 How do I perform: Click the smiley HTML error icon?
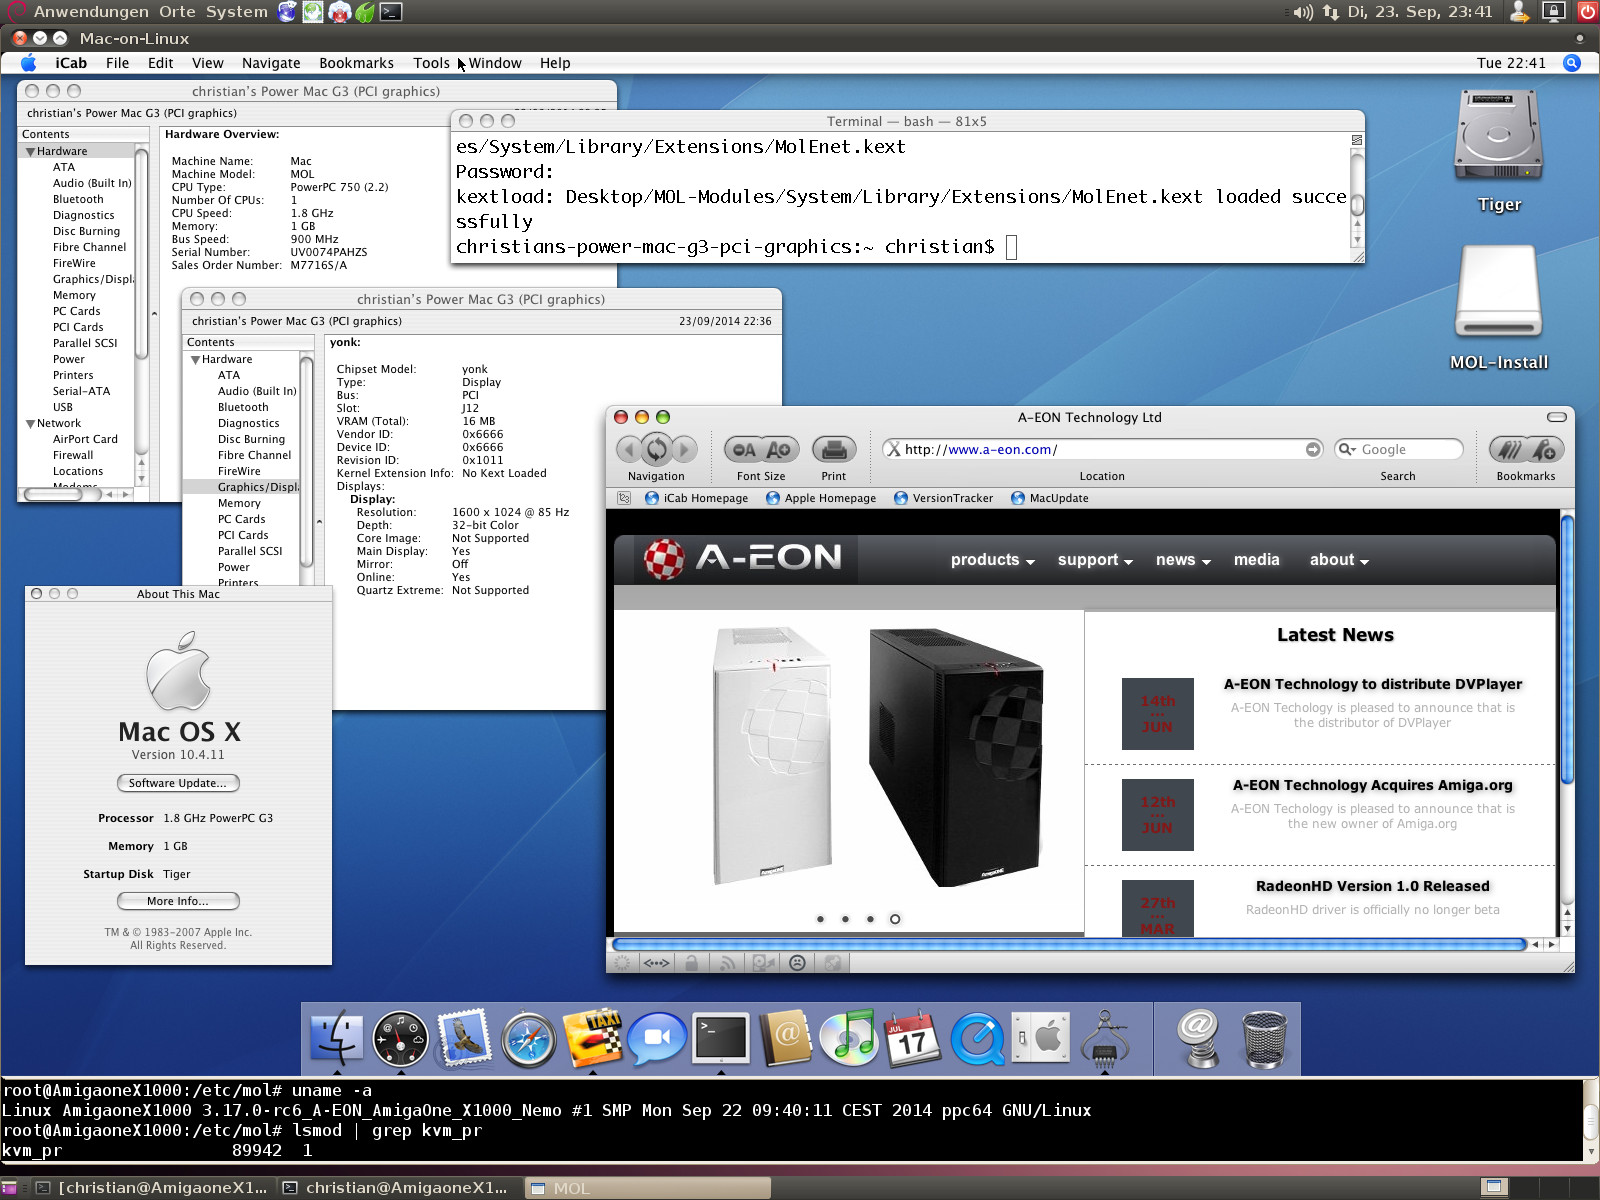[x=797, y=963]
